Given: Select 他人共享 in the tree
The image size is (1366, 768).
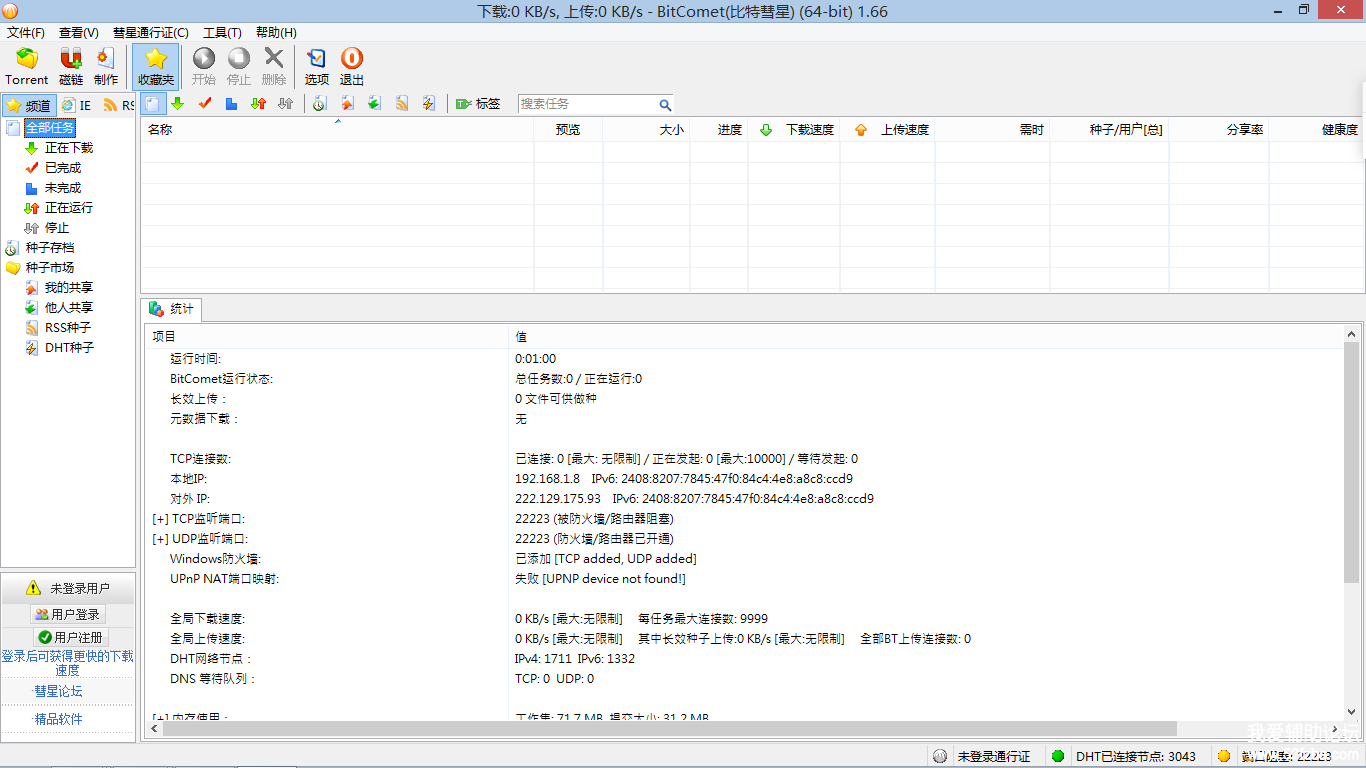Looking at the screenshot, I should pyautogui.click(x=69, y=308).
